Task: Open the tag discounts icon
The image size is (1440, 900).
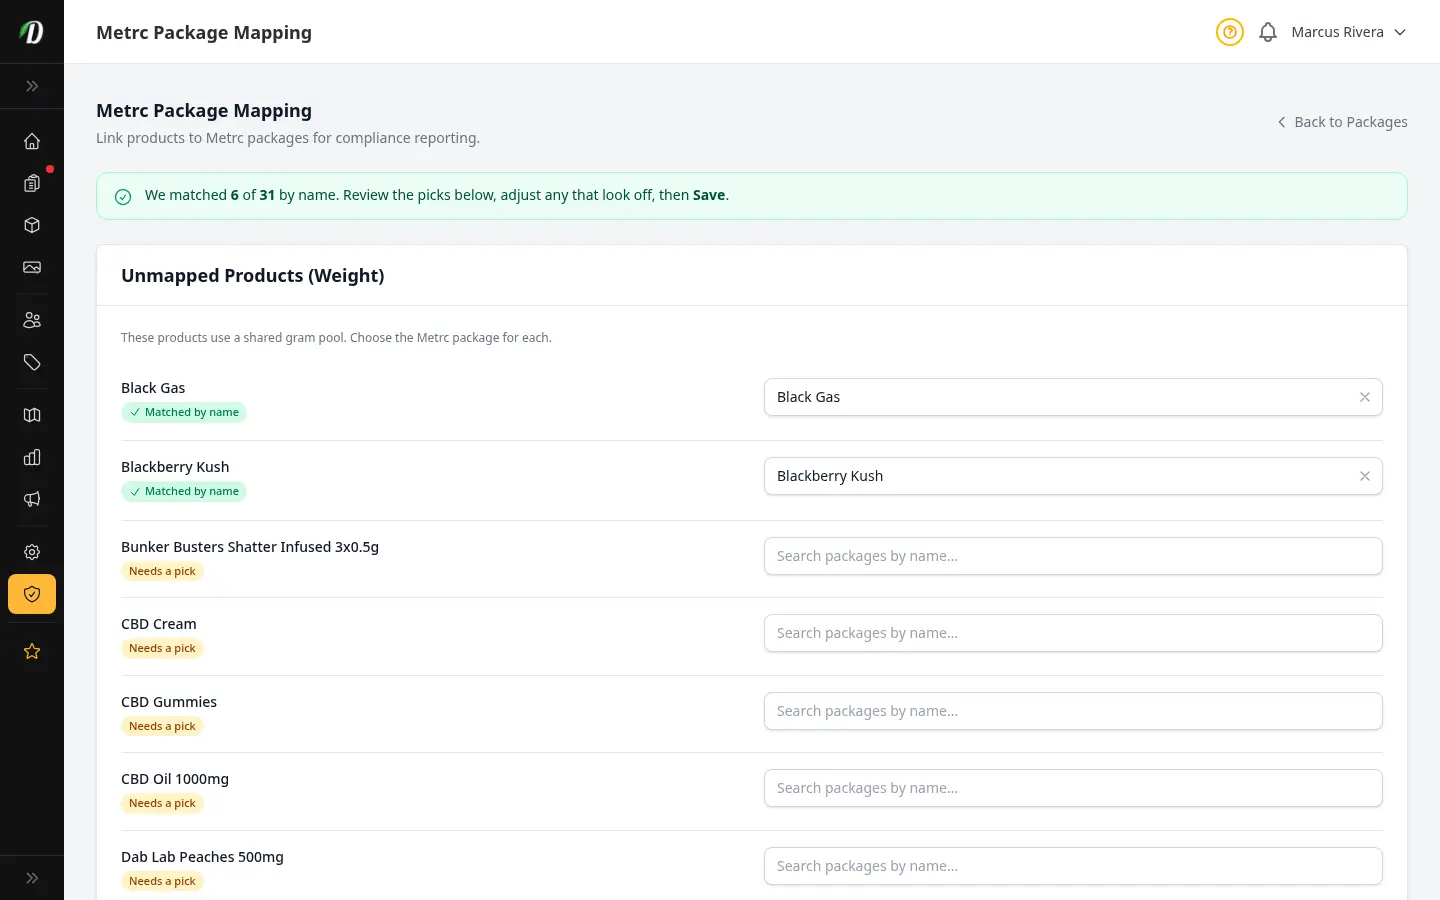Action: (x=32, y=362)
